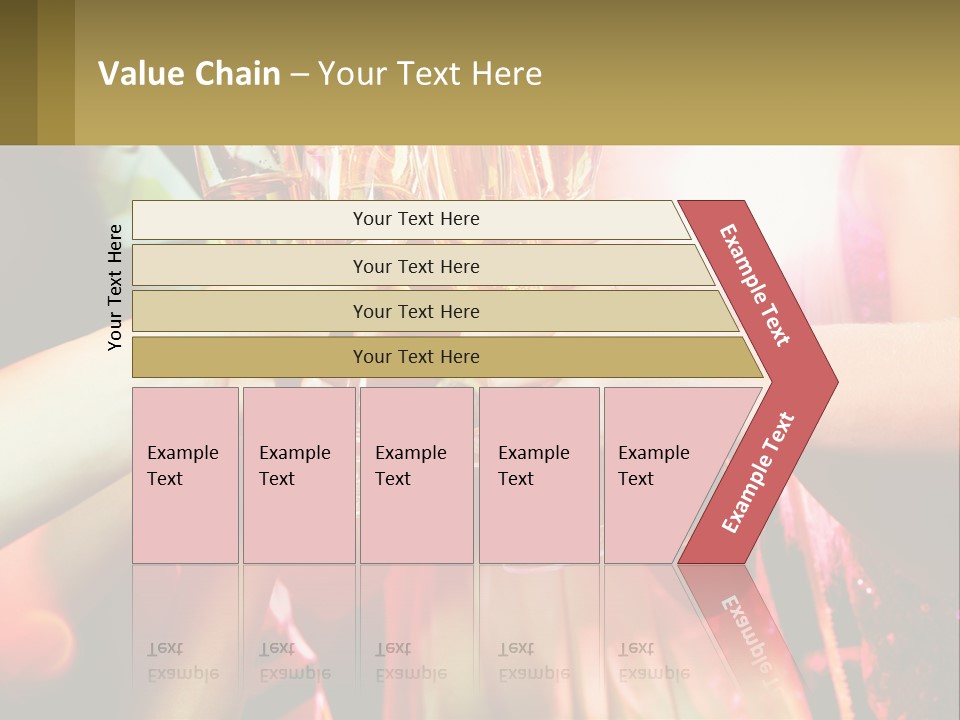Click the vertical "Your Text Here" label
This screenshot has width=960, height=720.
click(x=115, y=287)
